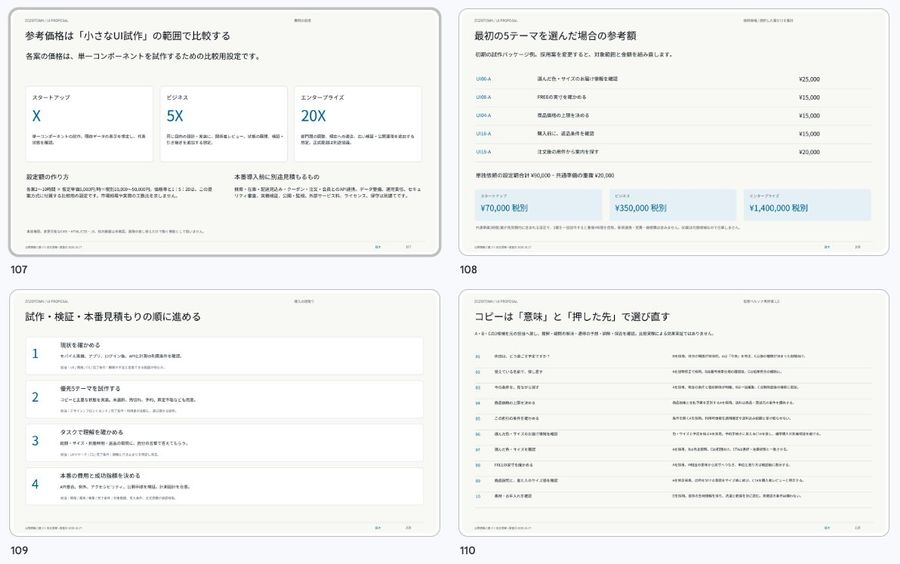Click the ¥1,400,000 税別 total box
Image resolution: width=900 pixels, height=564 pixels.
[807, 205]
